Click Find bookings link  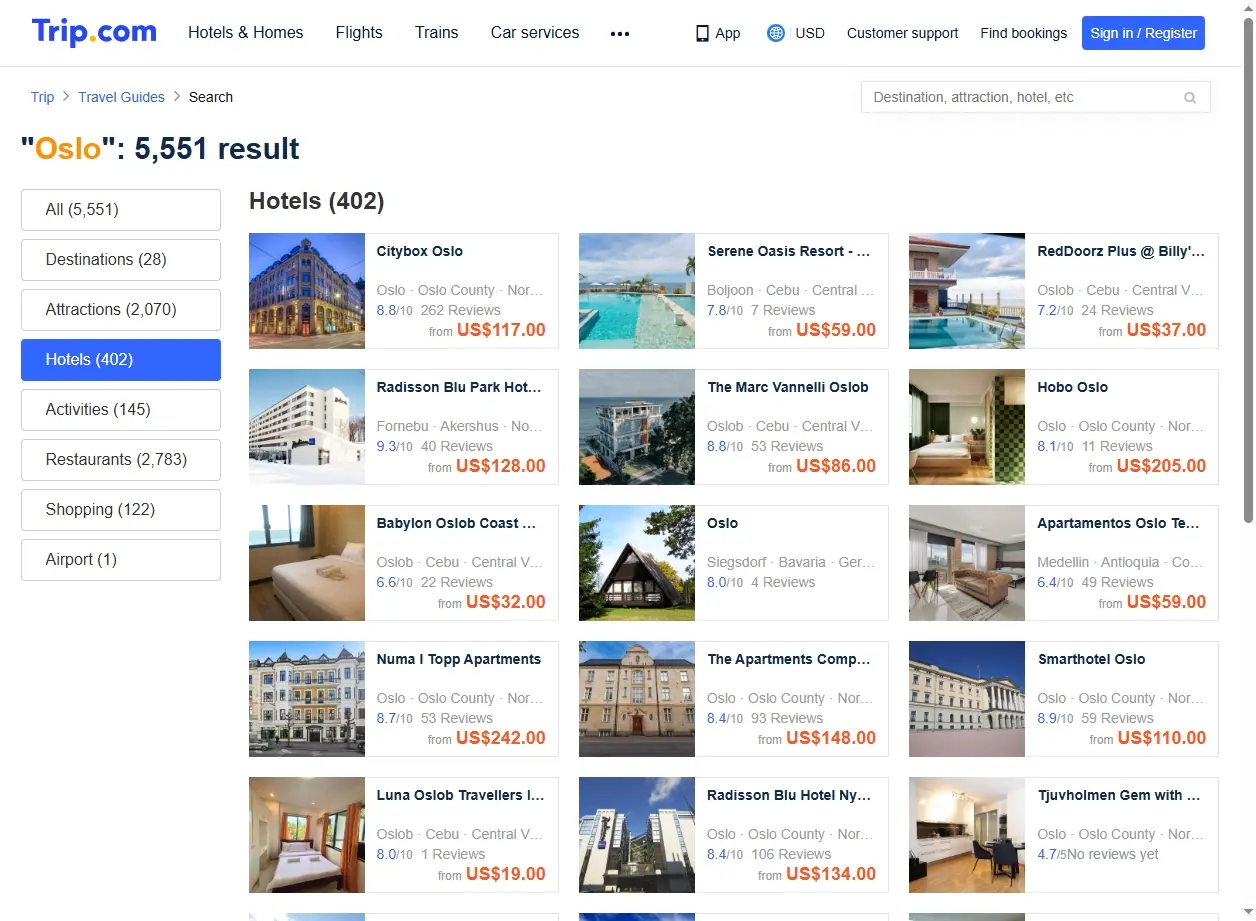click(1023, 33)
